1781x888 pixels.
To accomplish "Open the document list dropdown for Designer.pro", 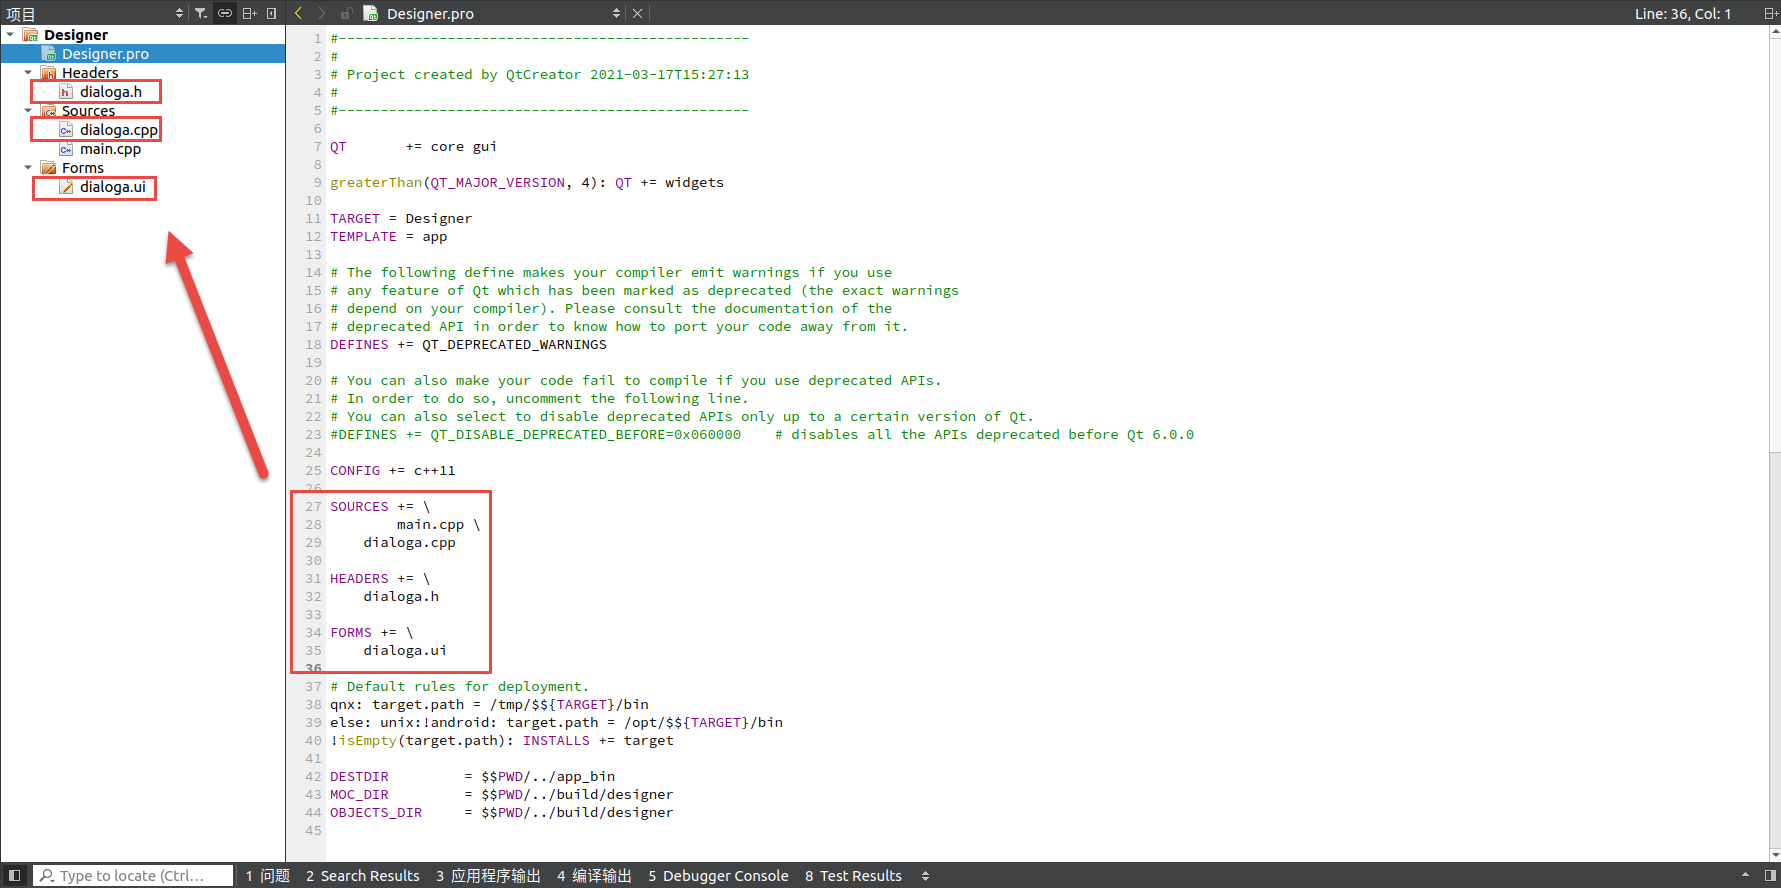I will [x=616, y=13].
